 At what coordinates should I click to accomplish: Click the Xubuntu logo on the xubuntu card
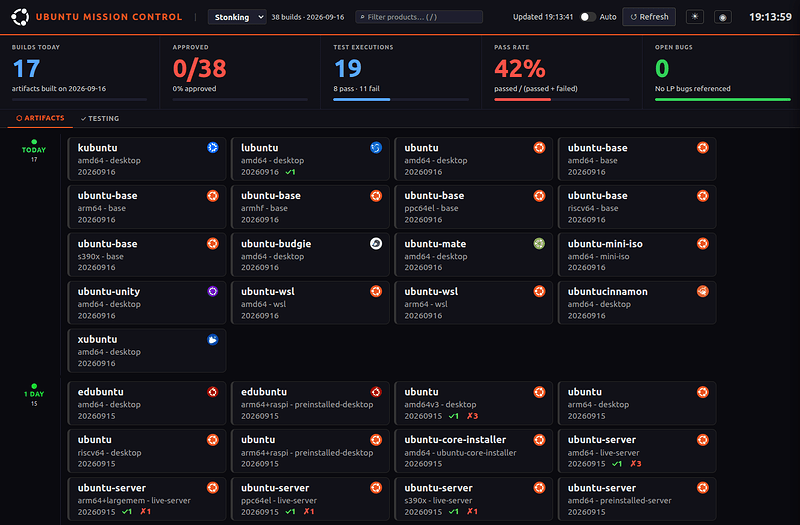(x=213, y=339)
